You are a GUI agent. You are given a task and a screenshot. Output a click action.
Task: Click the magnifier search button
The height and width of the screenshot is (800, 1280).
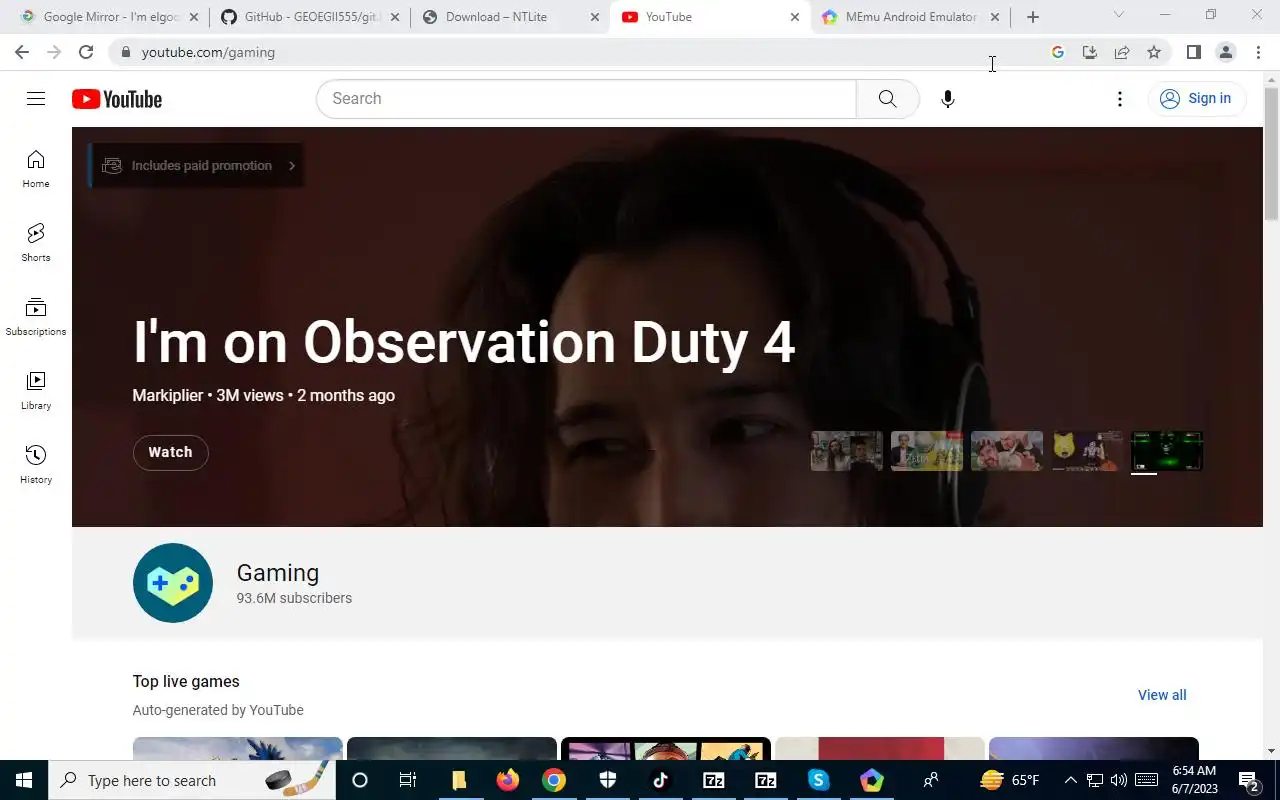887,98
